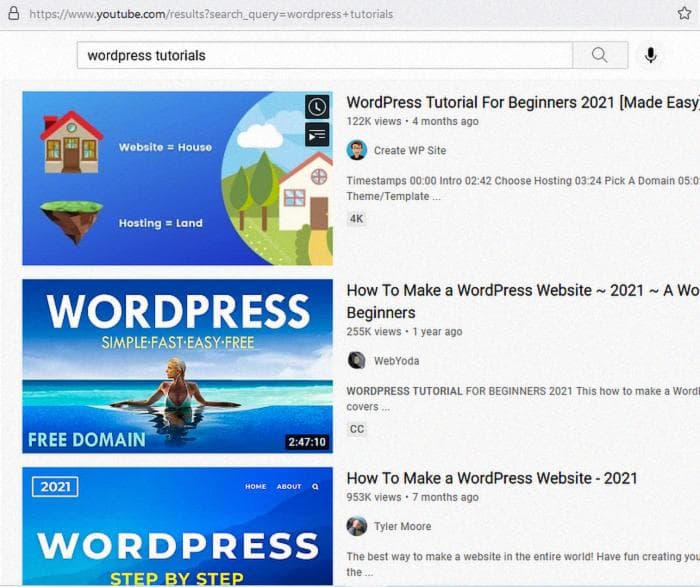Open Create WP Site channel avatar
This screenshot has width=700, height=587.
(357, 150)
